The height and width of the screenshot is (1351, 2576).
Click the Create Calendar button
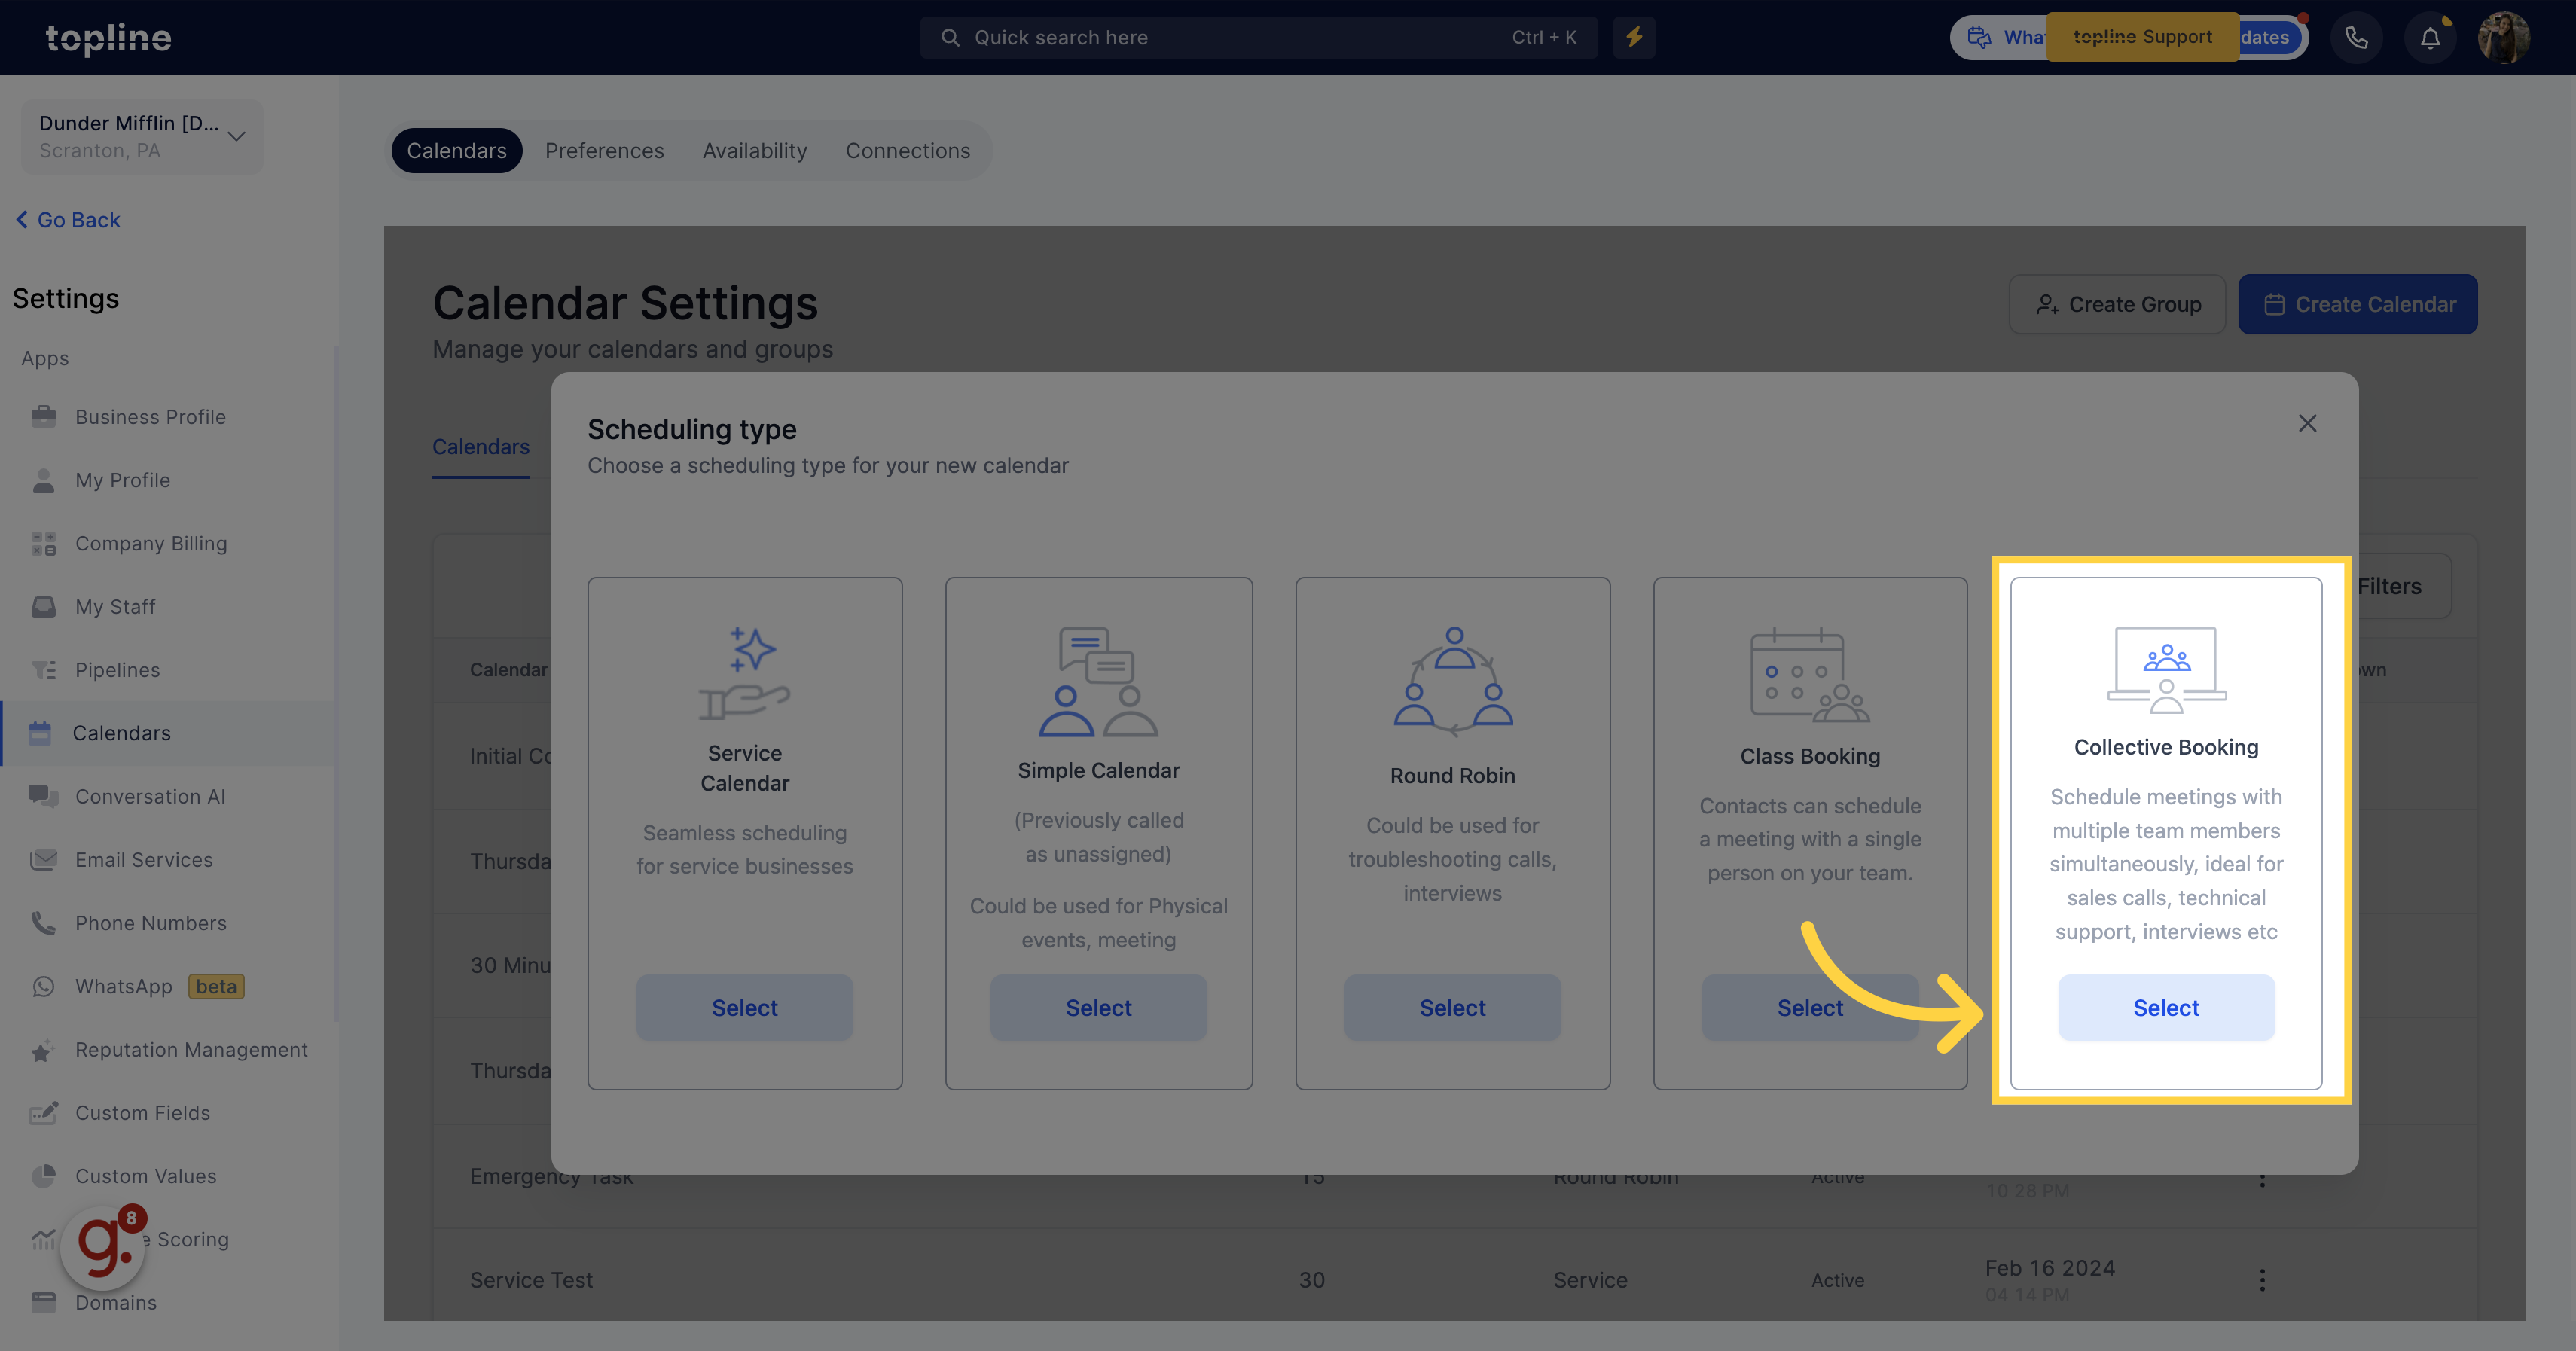2358,303
